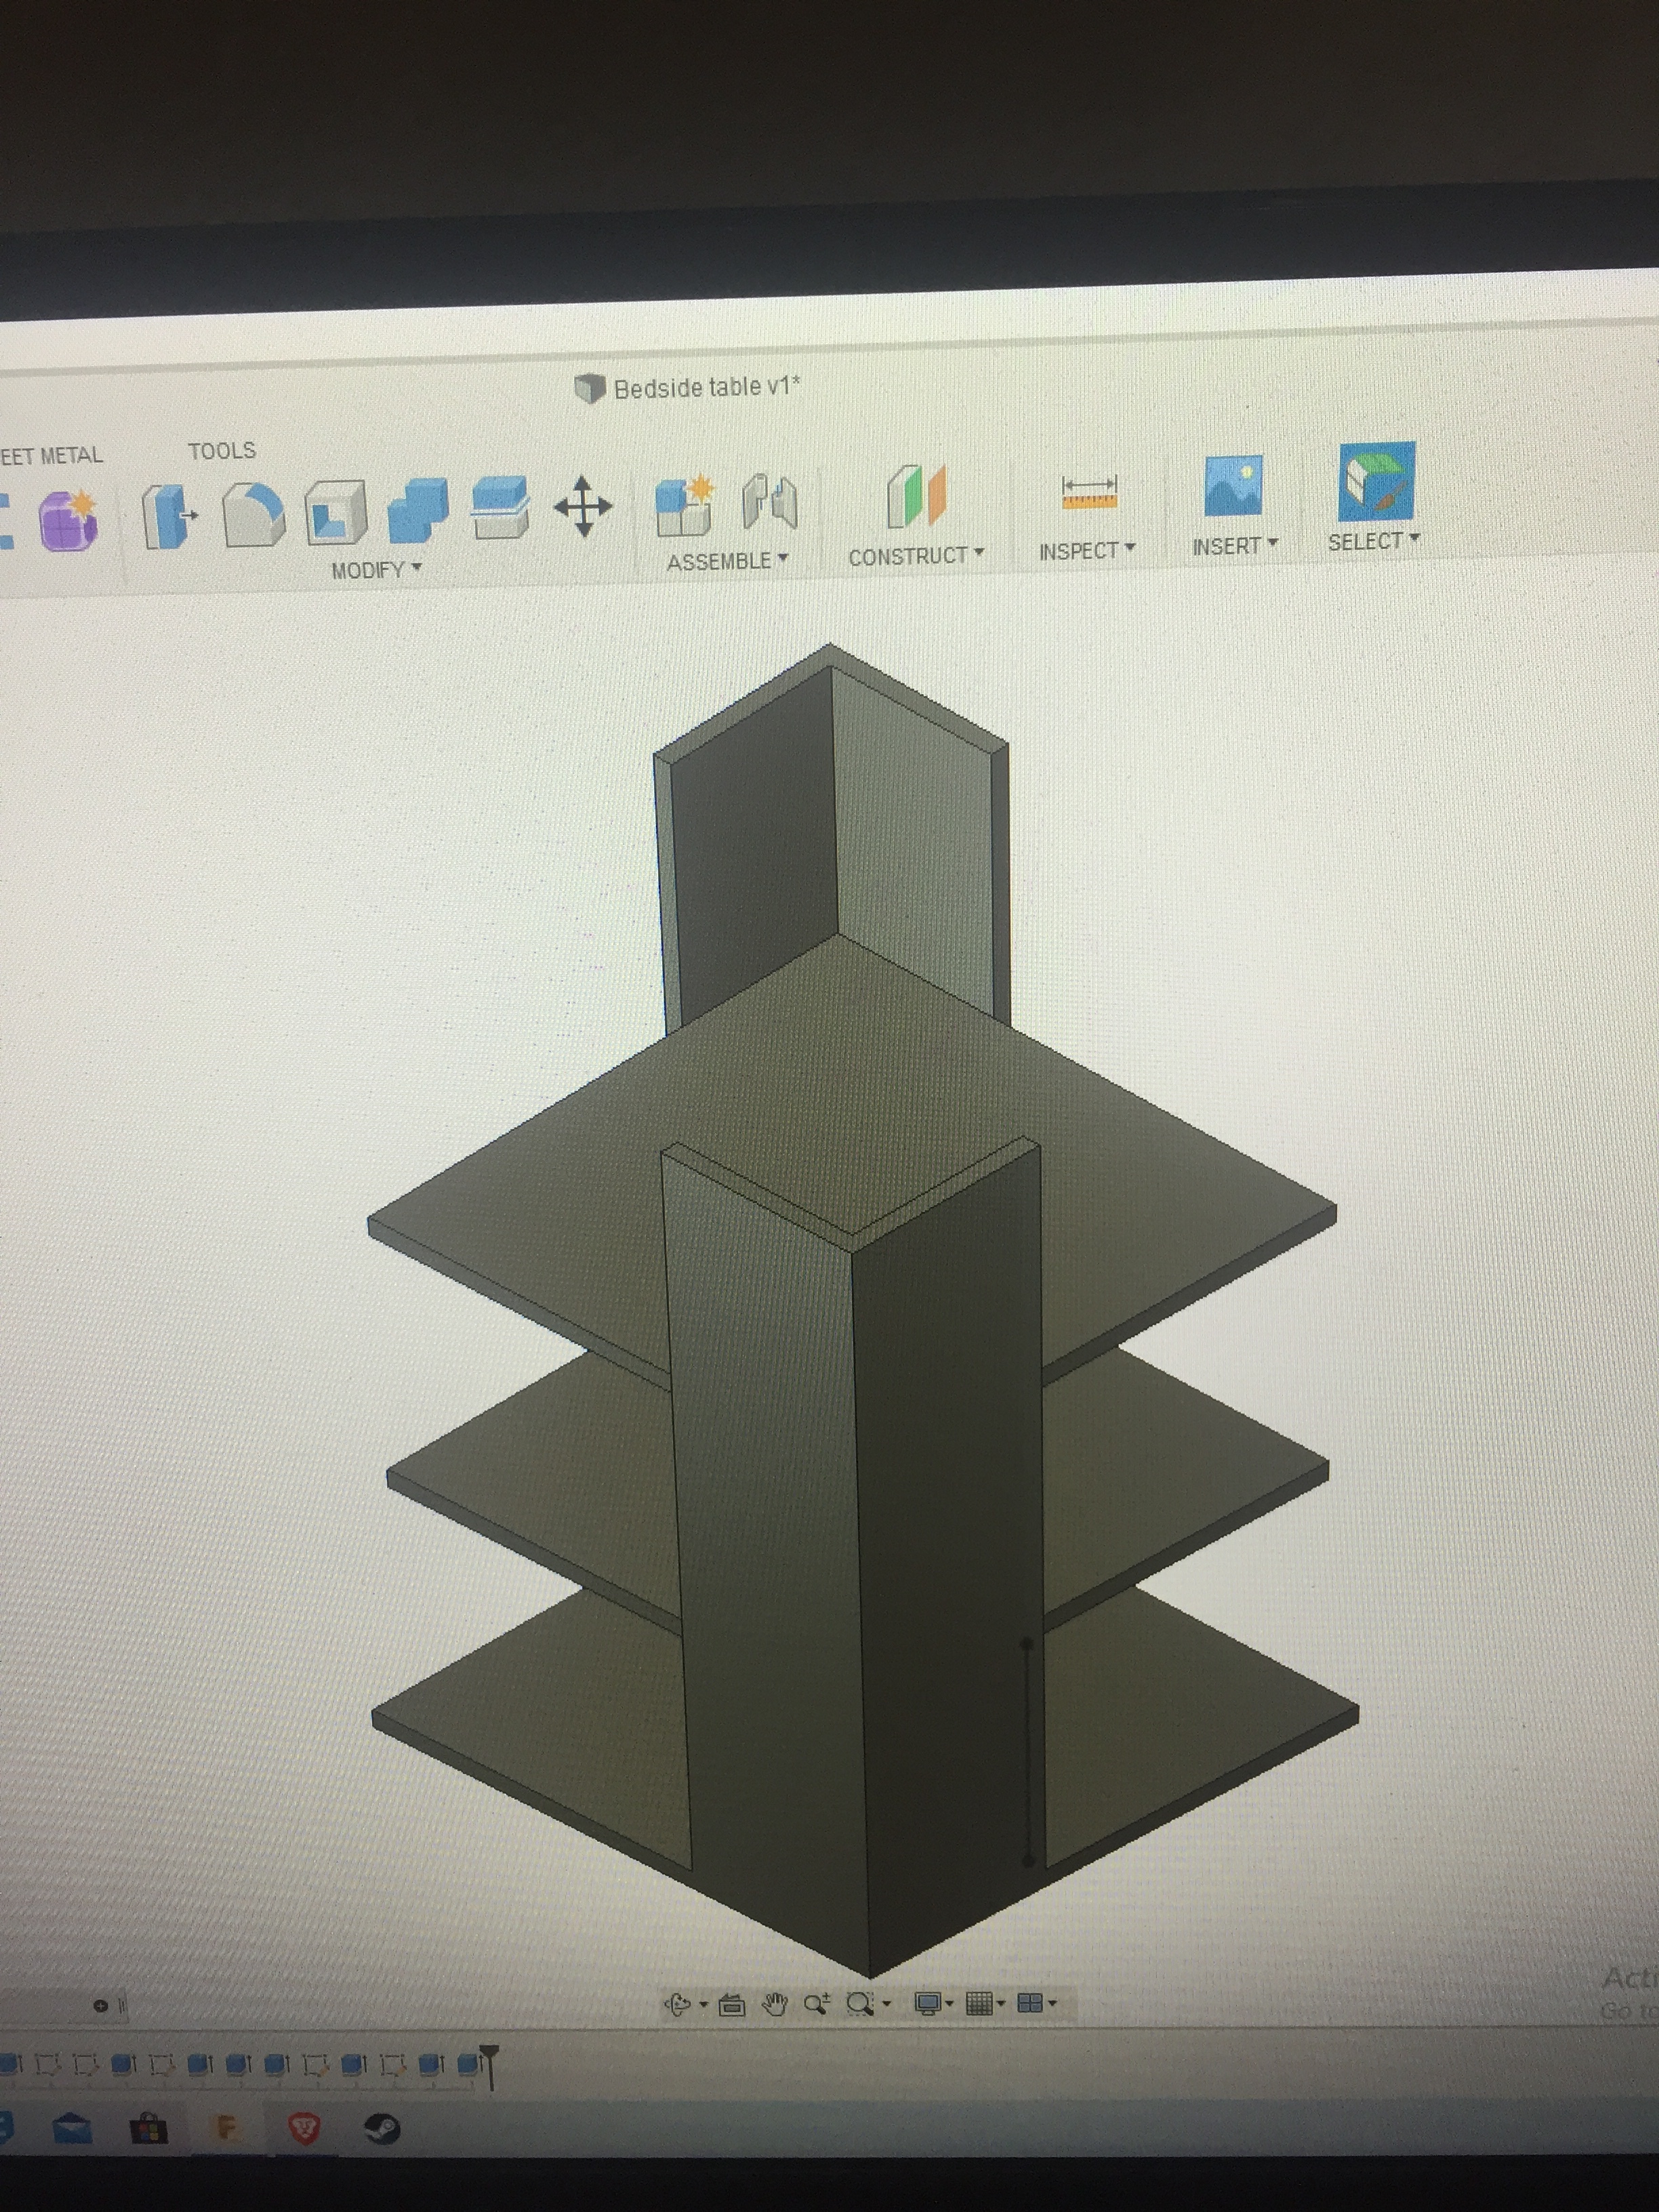Open the Zoom Window dropdown arrow
This screenshot has width=1659, height=2212.
(x=886, y=2003)
